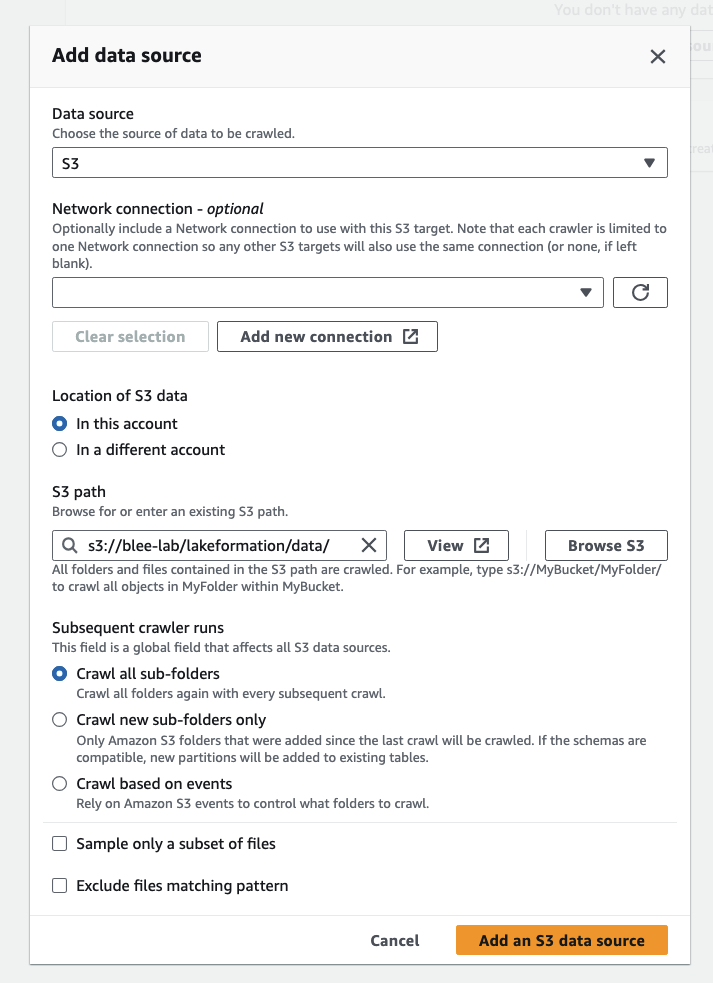Choose Crawl all sub-folders

coord(60,674)
